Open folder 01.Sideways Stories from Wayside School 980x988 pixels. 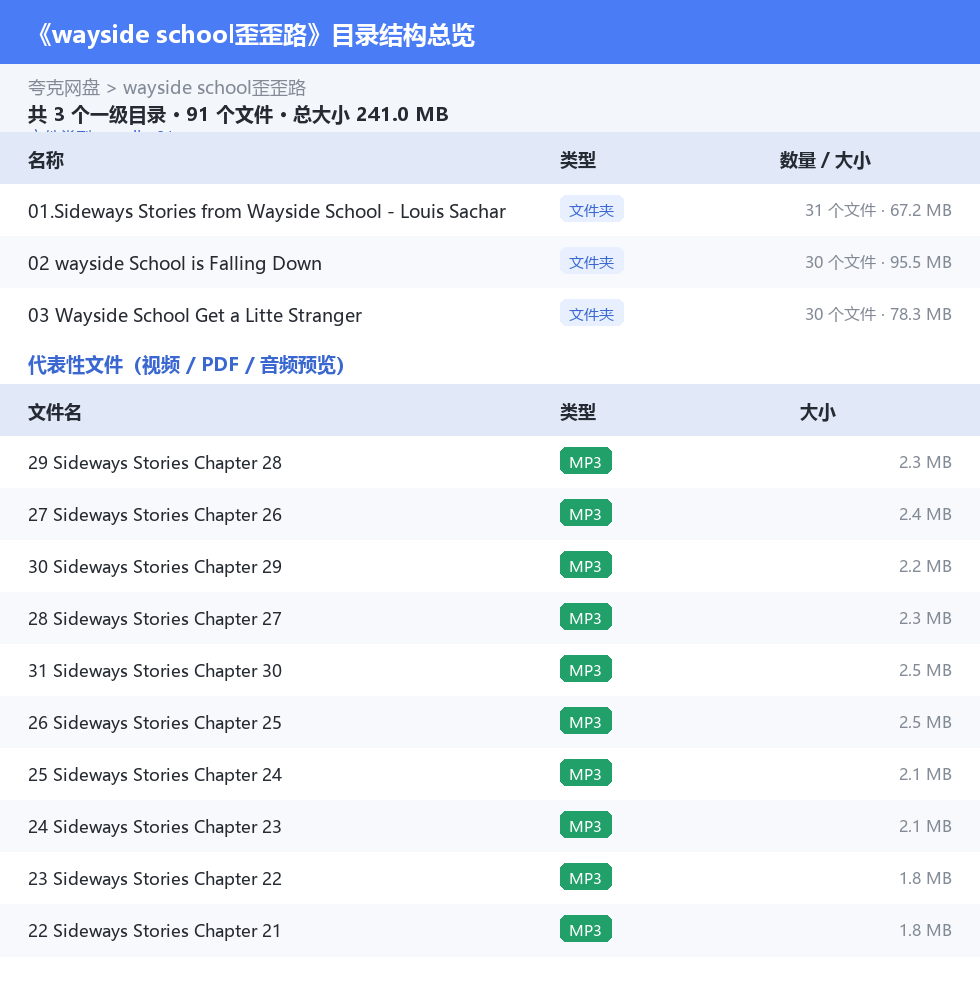[x=267, y=211]
